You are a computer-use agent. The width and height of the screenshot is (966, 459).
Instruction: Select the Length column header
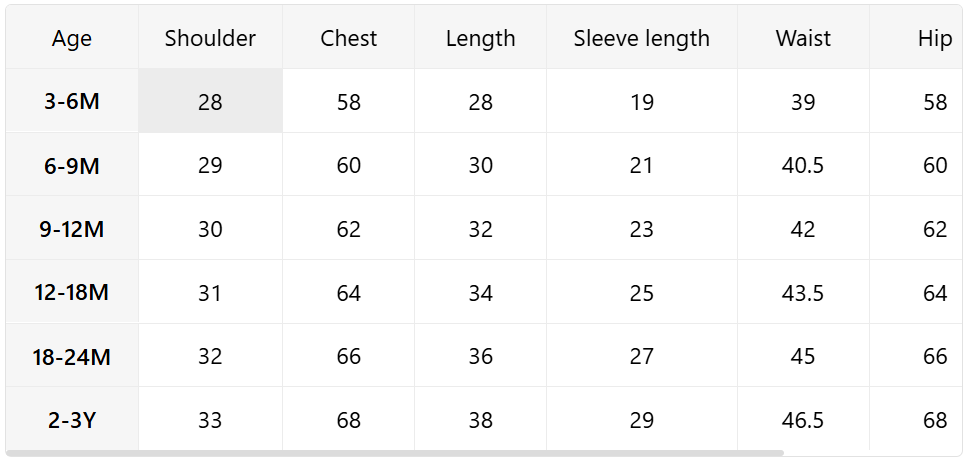click(481, 37)
